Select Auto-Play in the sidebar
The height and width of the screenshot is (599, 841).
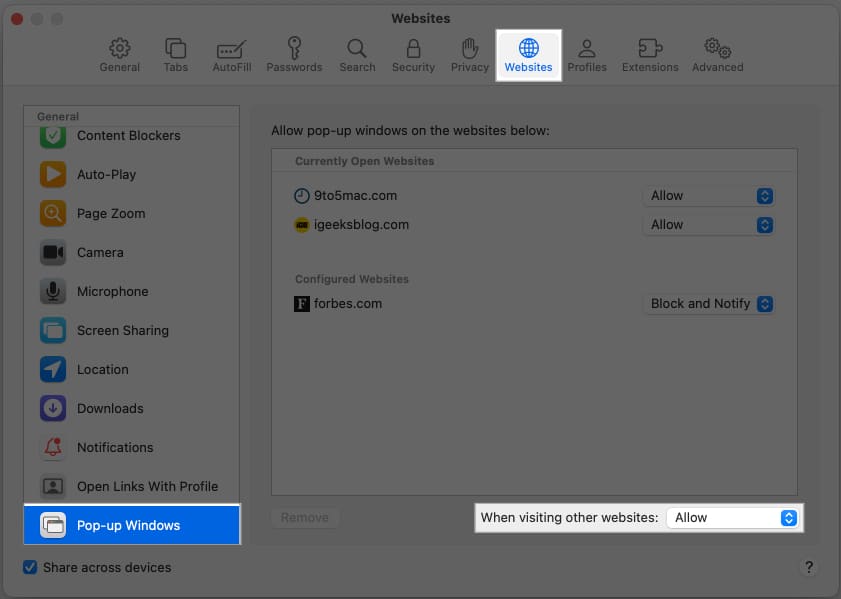click(132, 174)
